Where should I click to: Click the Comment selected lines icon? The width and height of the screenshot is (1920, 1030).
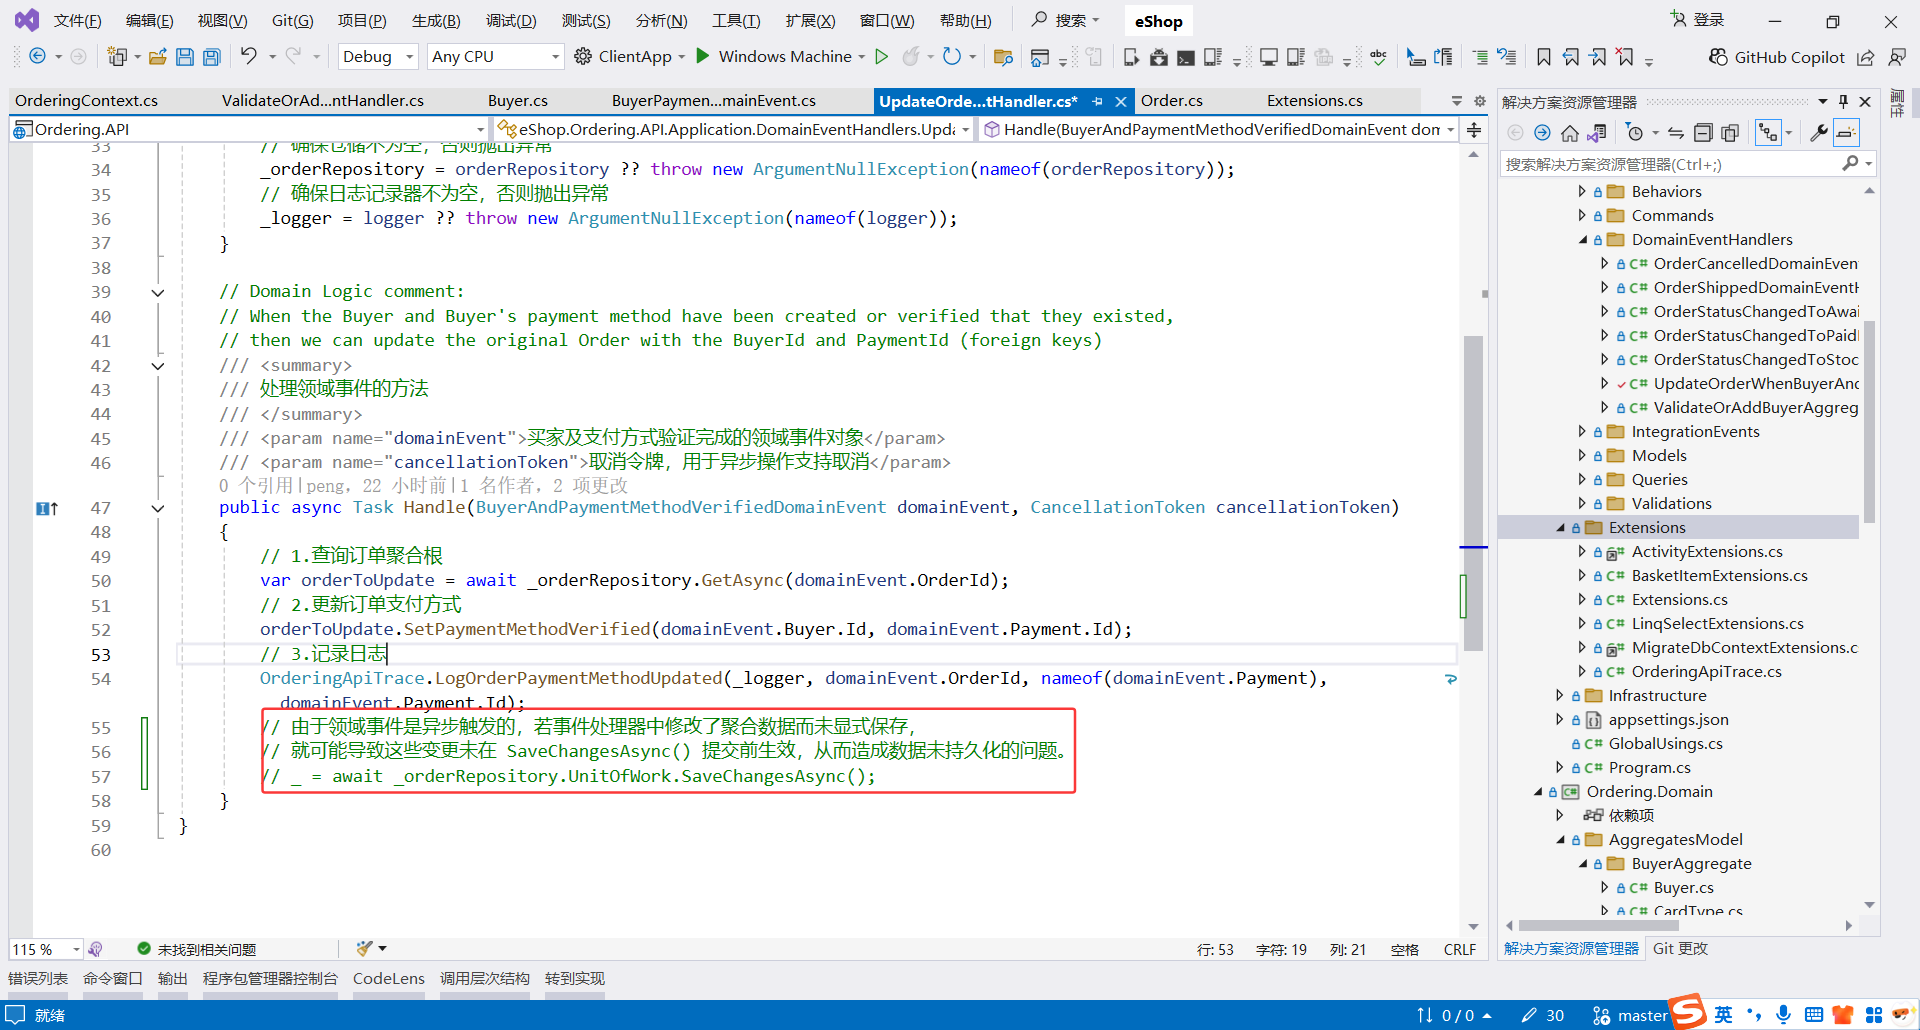[1480, 57]
